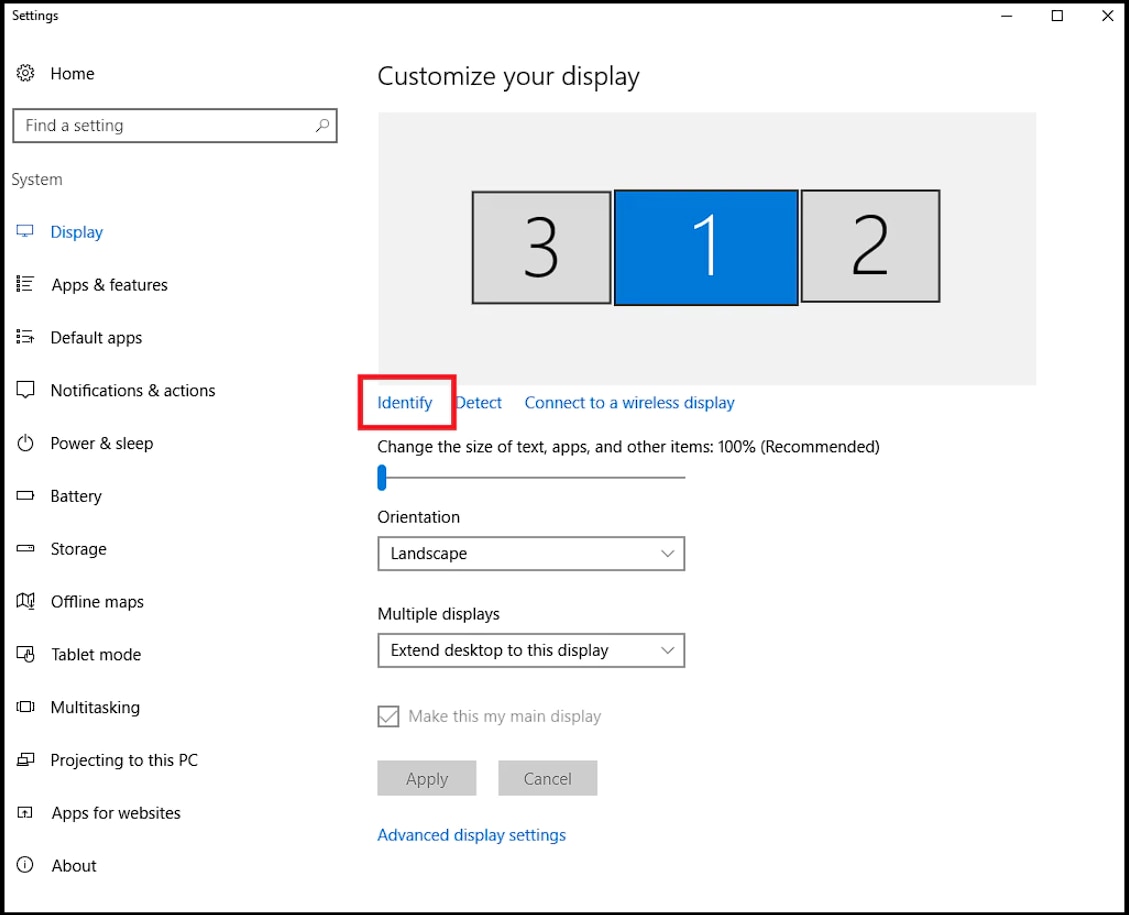Open the Home settings page
Screen dimensions: 1129x915
pyautogui.click(x=72, y=73)
